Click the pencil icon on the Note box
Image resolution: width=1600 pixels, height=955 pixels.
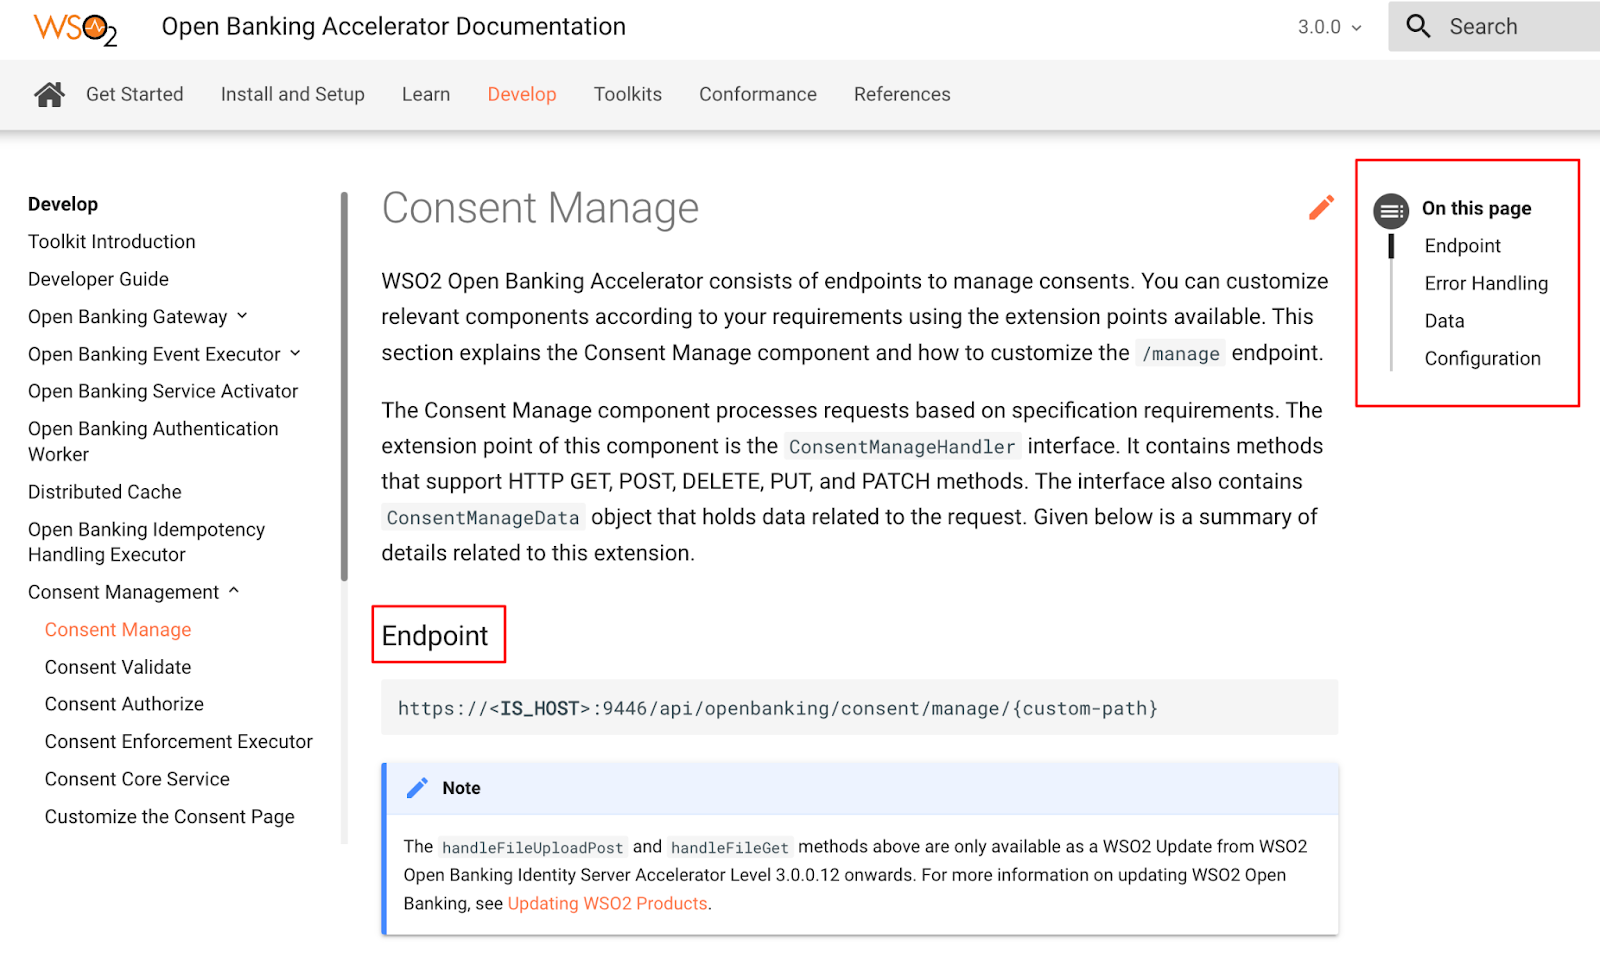[417, 787]
